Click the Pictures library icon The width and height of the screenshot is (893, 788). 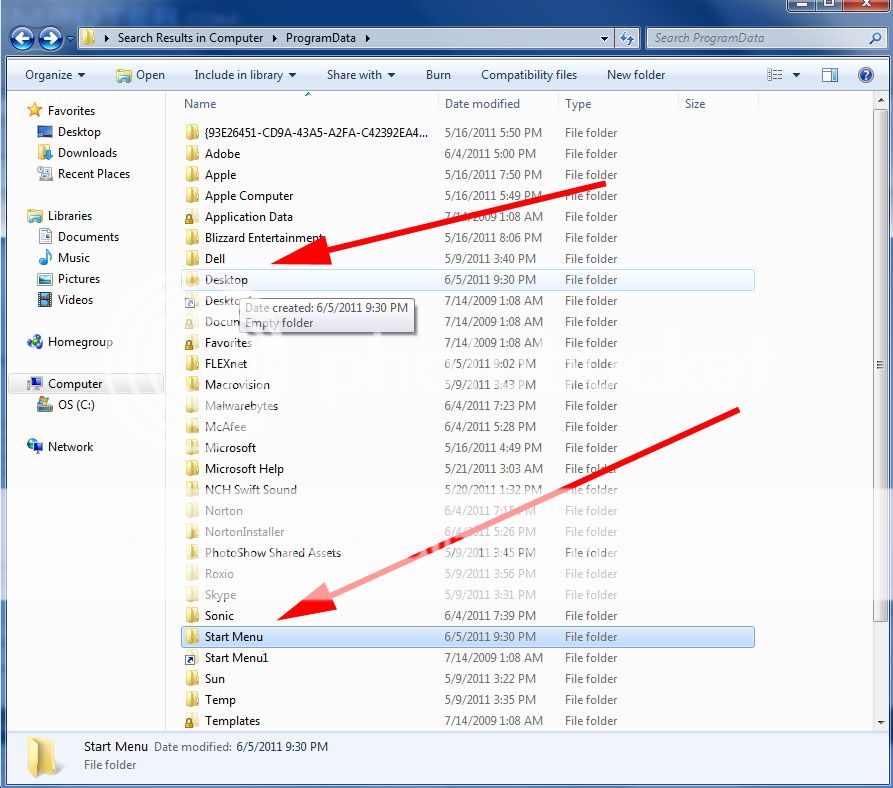point(45,279)
